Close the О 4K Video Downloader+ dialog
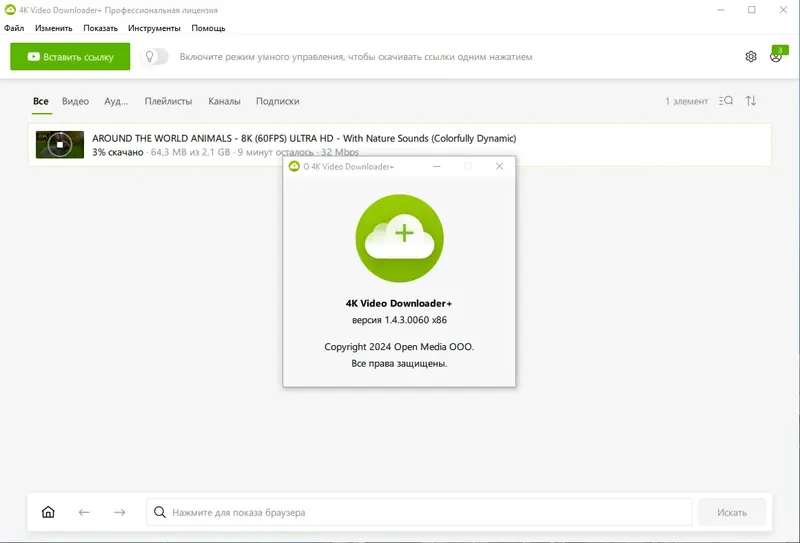The image size is (800, 543). pyautogui.click(x=499, y=166)
